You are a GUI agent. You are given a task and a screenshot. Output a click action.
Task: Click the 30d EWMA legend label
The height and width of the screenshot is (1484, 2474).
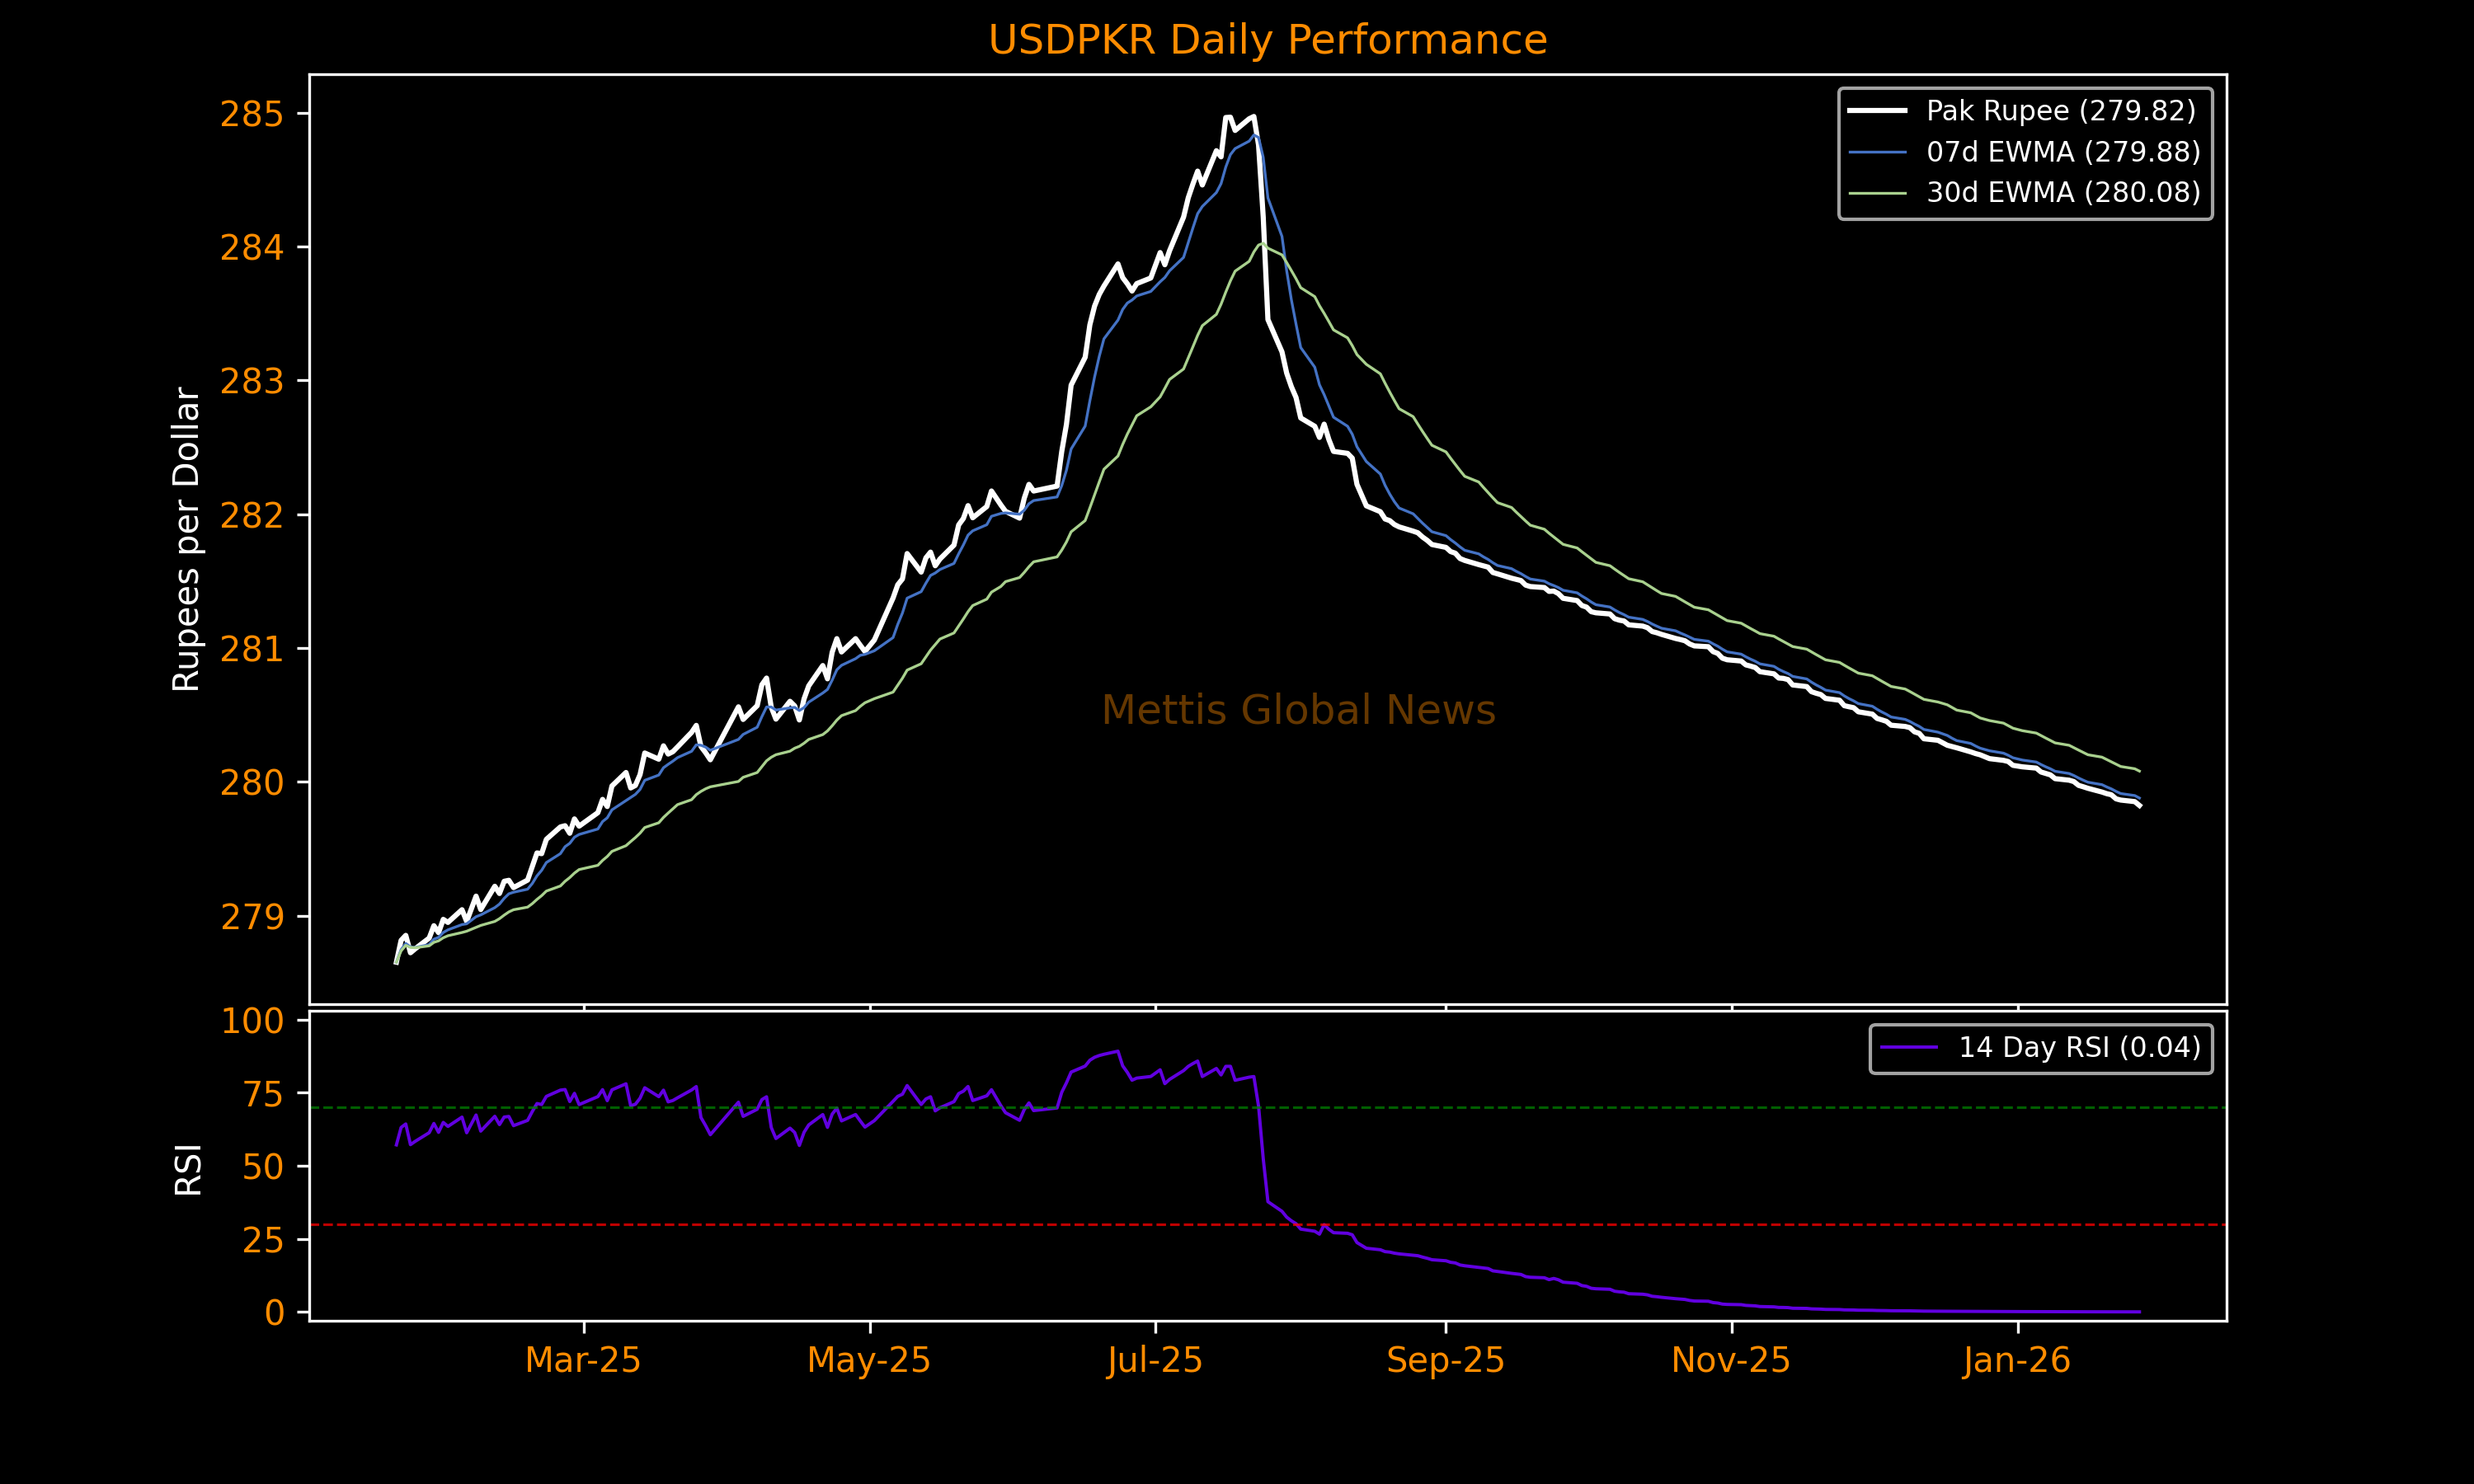click(2063, 192)
